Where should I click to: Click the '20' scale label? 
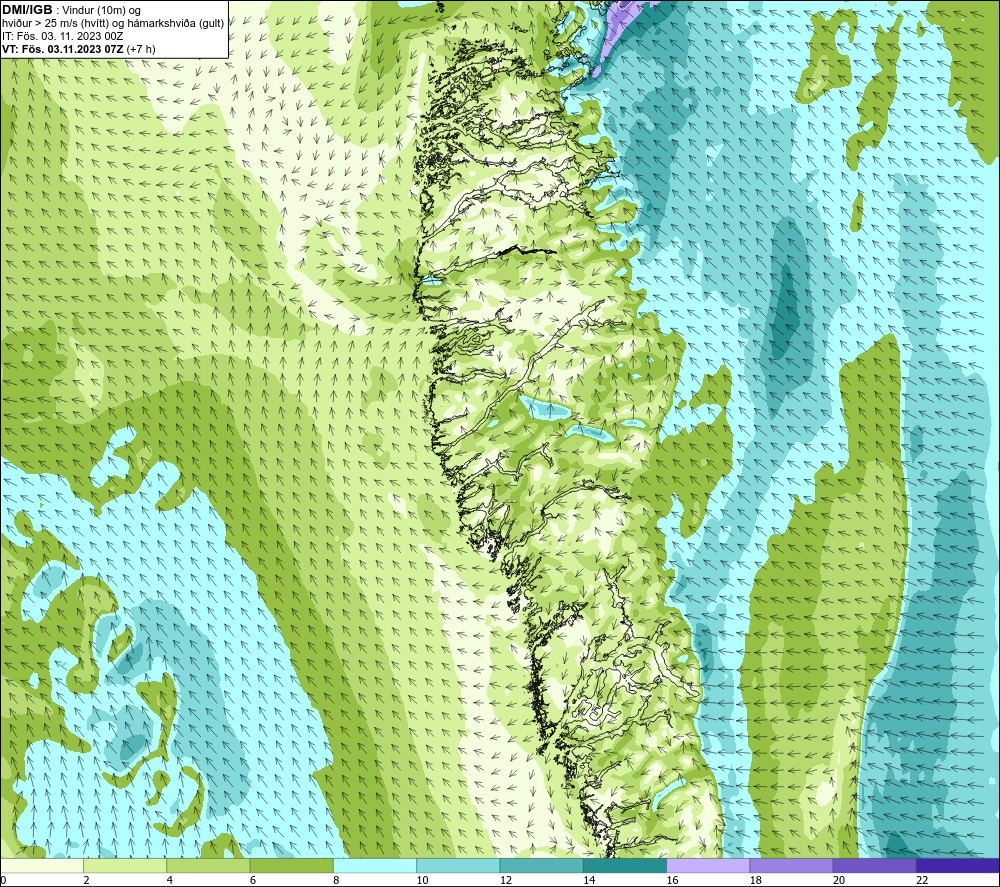click(x=839, y=881)
